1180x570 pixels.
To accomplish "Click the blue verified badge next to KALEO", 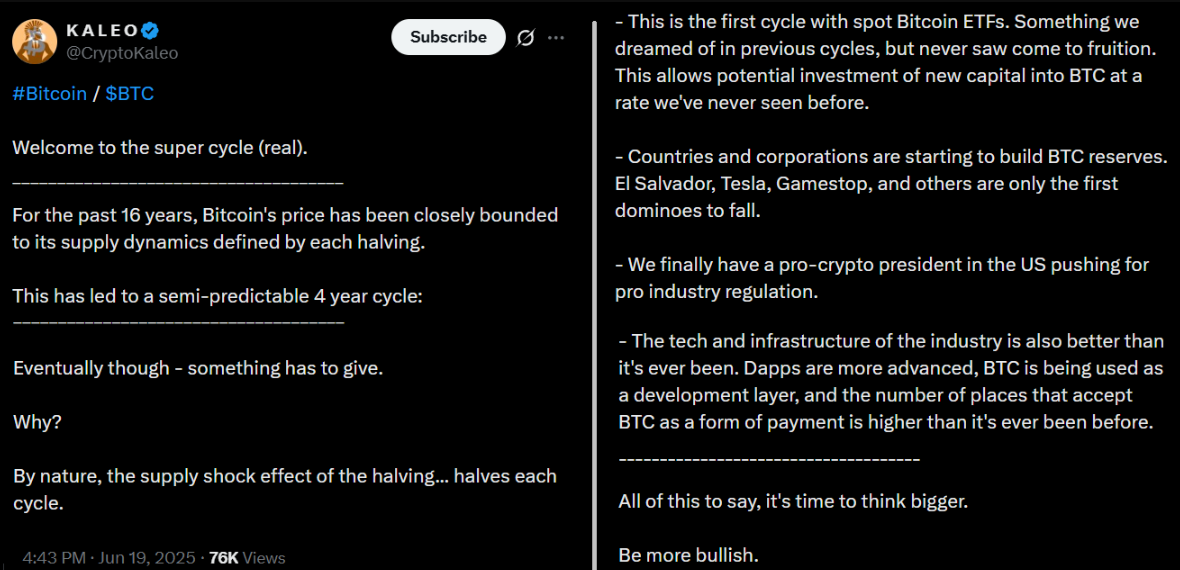I will tap(151, 31).
